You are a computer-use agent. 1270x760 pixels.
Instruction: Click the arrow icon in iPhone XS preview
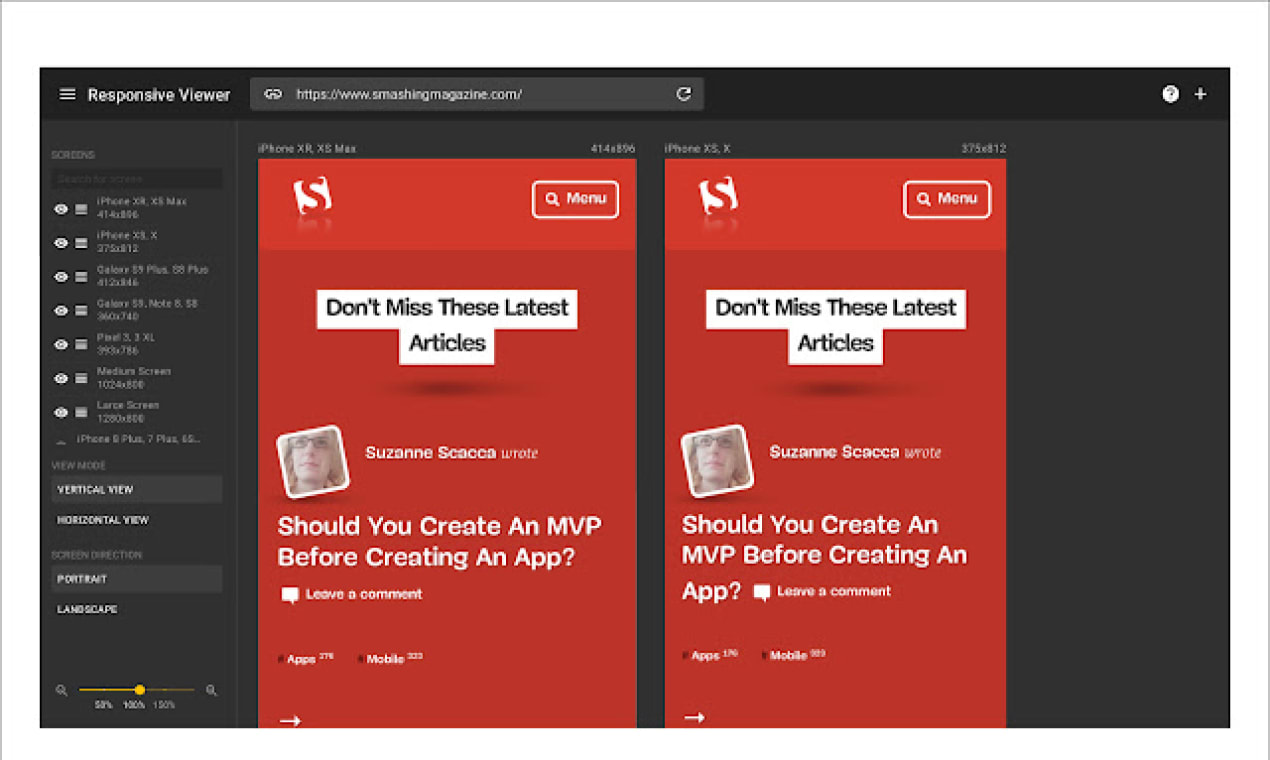point(694,717)
